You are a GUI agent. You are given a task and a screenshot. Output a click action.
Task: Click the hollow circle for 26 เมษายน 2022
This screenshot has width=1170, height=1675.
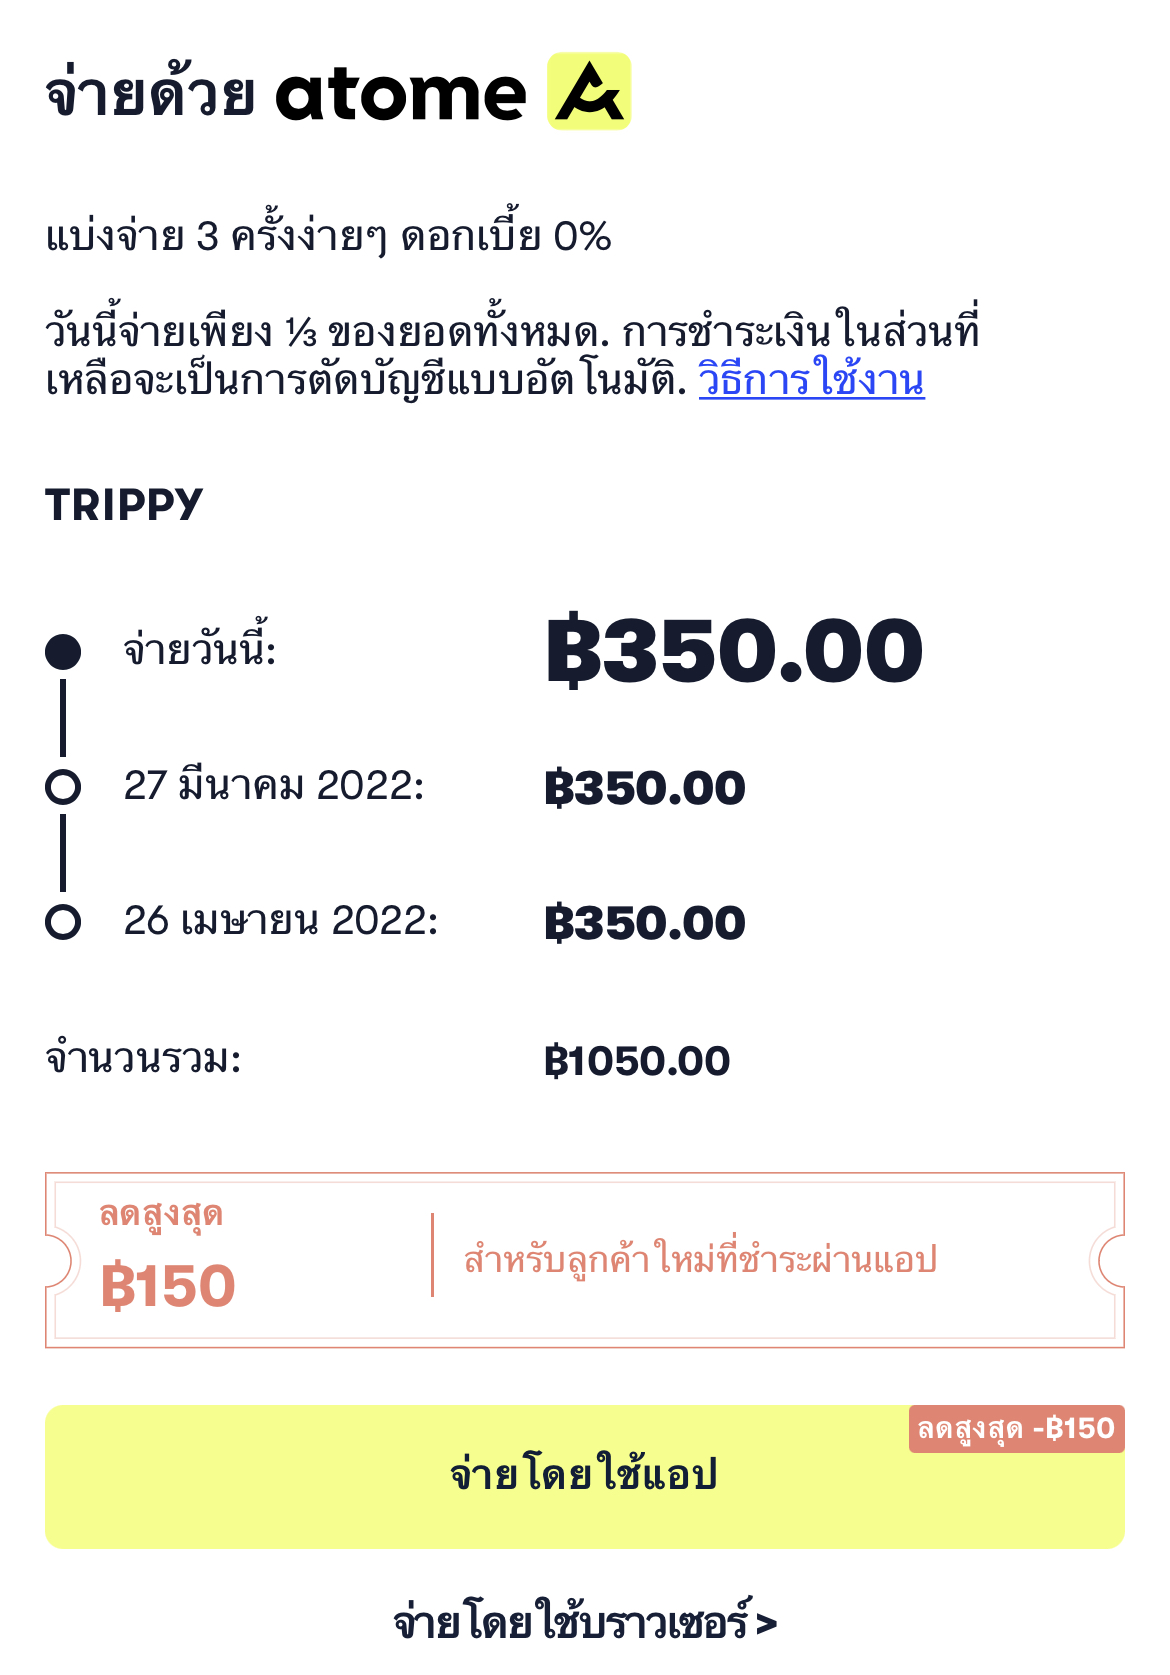(x=63, y=921)
